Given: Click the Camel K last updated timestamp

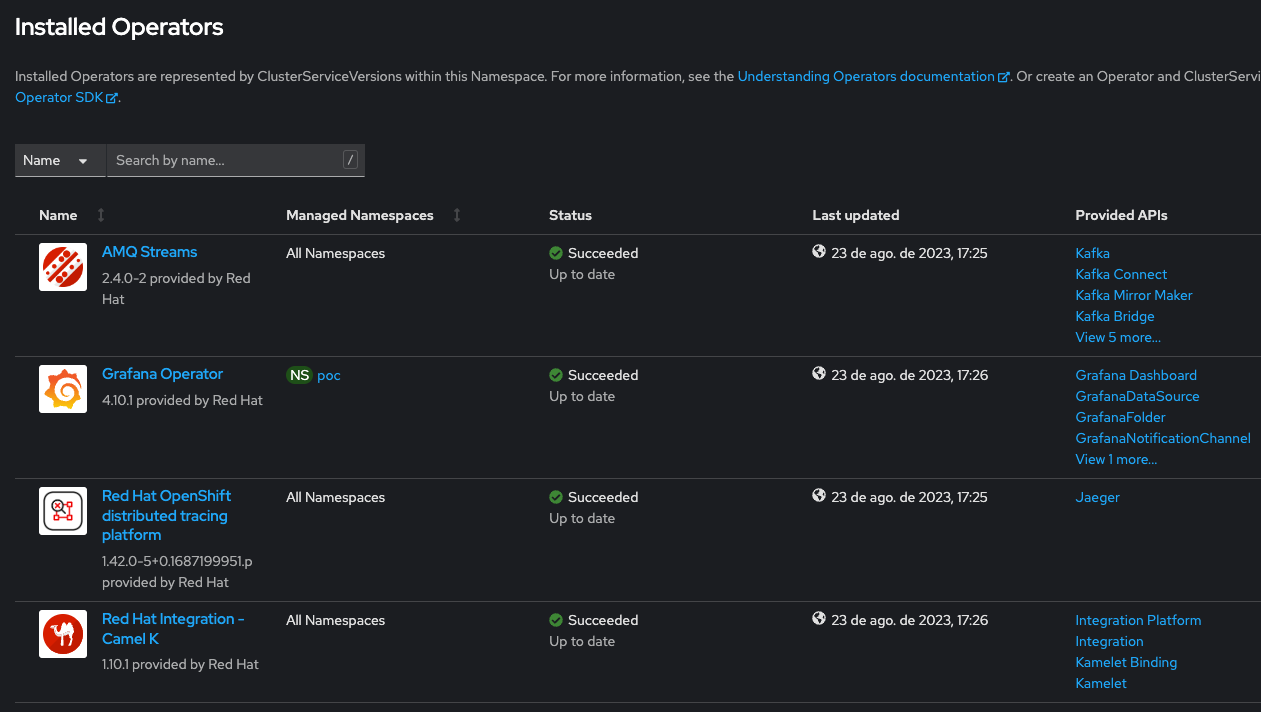Looking at the screenshot, I should (x=909, y=620).
